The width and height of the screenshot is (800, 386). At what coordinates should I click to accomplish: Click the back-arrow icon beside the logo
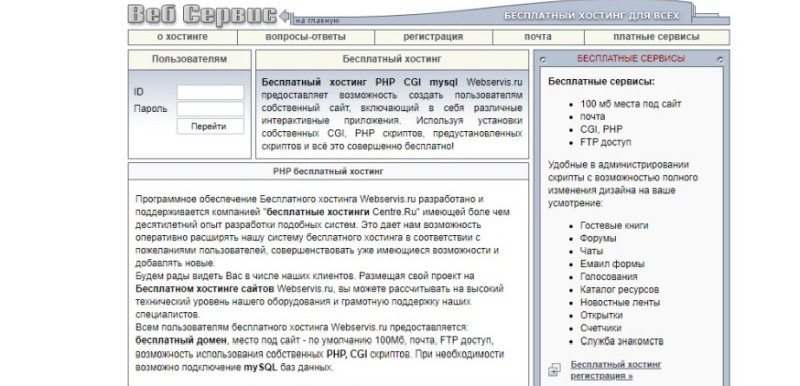pos(285,16)
